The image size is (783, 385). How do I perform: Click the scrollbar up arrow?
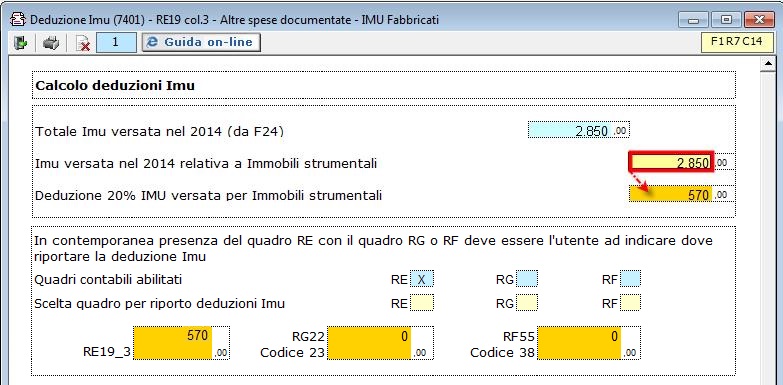point(767,64)
